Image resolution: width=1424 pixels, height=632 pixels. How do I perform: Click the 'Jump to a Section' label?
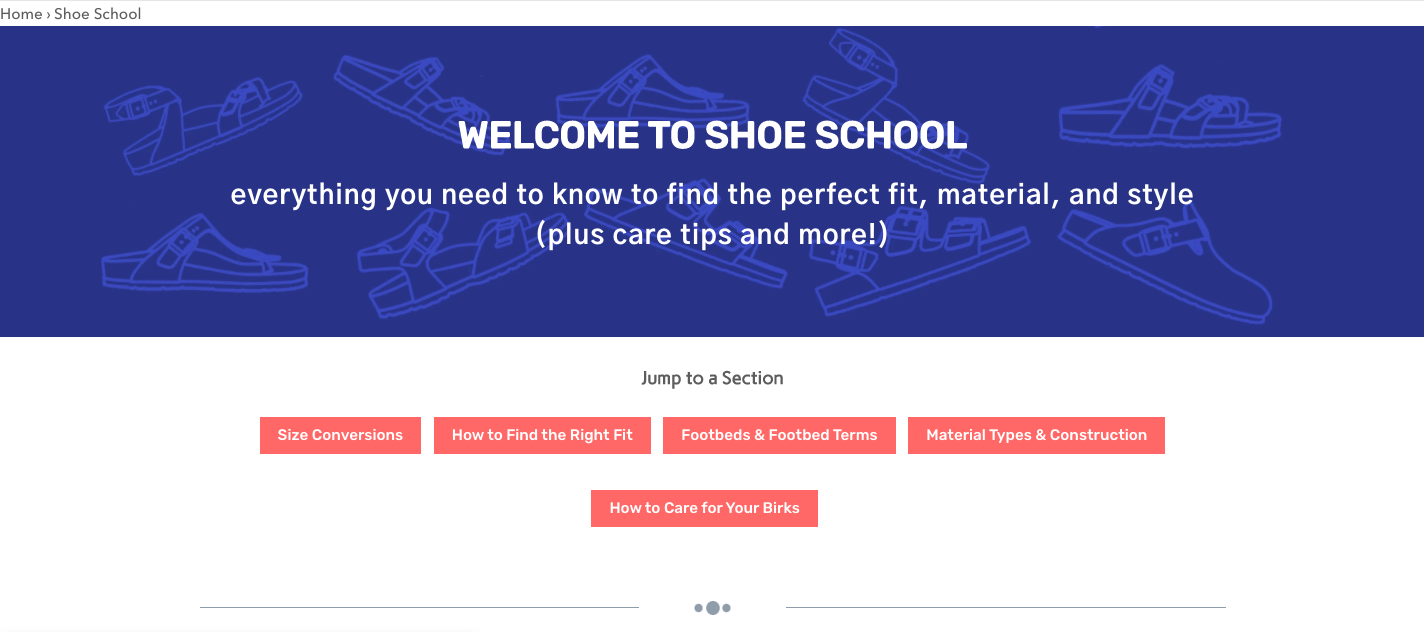pyautogui.click(x=712, y=378)
